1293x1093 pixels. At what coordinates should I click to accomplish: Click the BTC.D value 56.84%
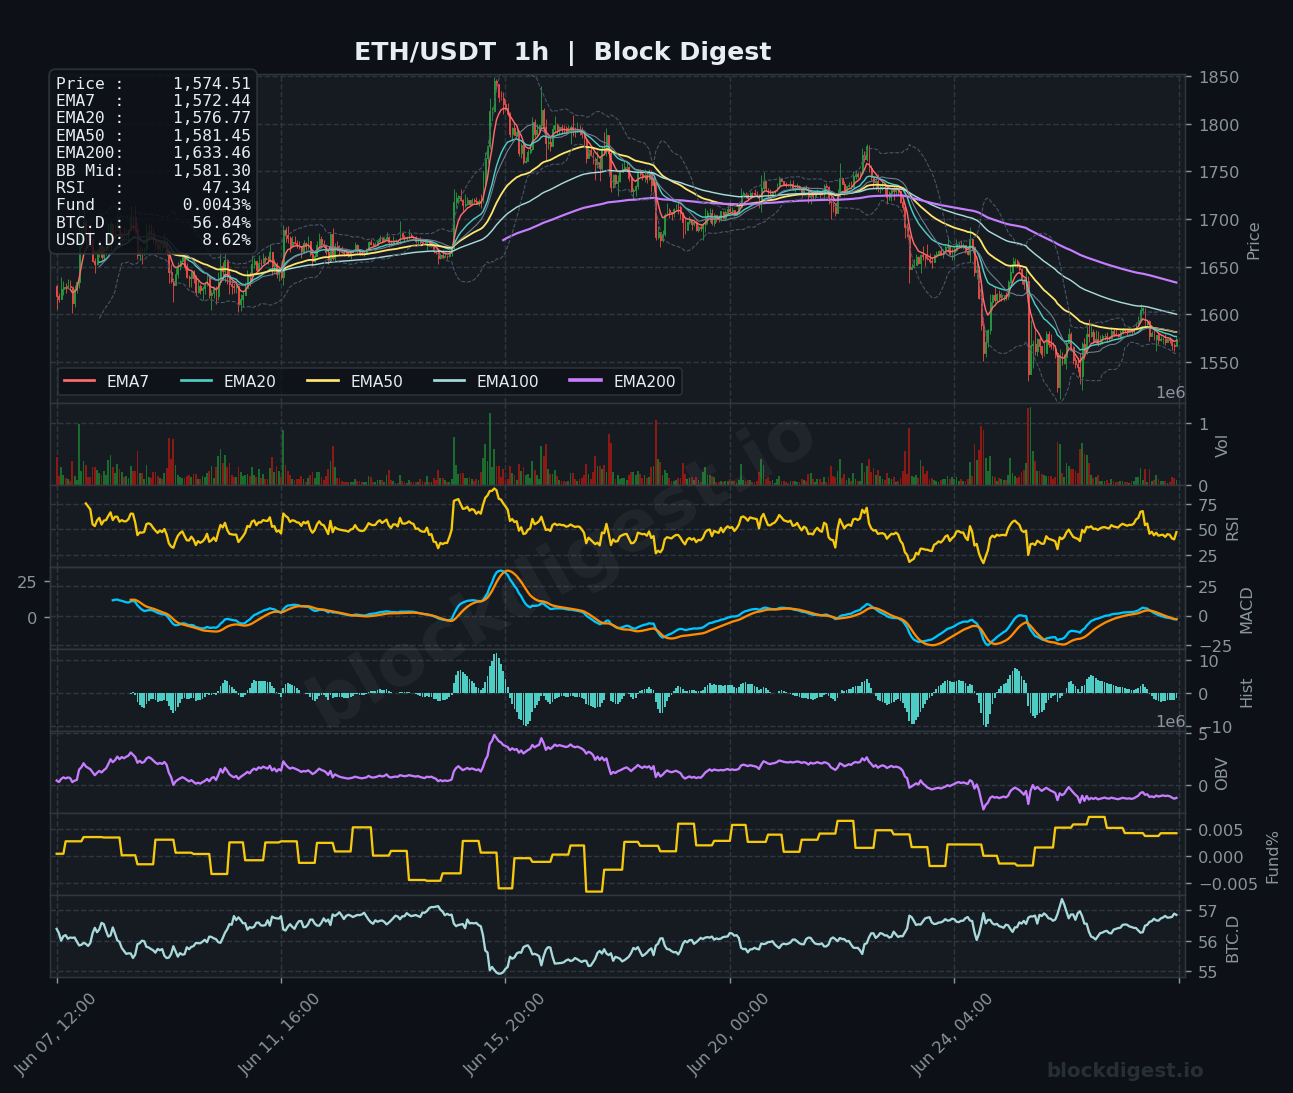pyautogui.click(x=222, y=223)
